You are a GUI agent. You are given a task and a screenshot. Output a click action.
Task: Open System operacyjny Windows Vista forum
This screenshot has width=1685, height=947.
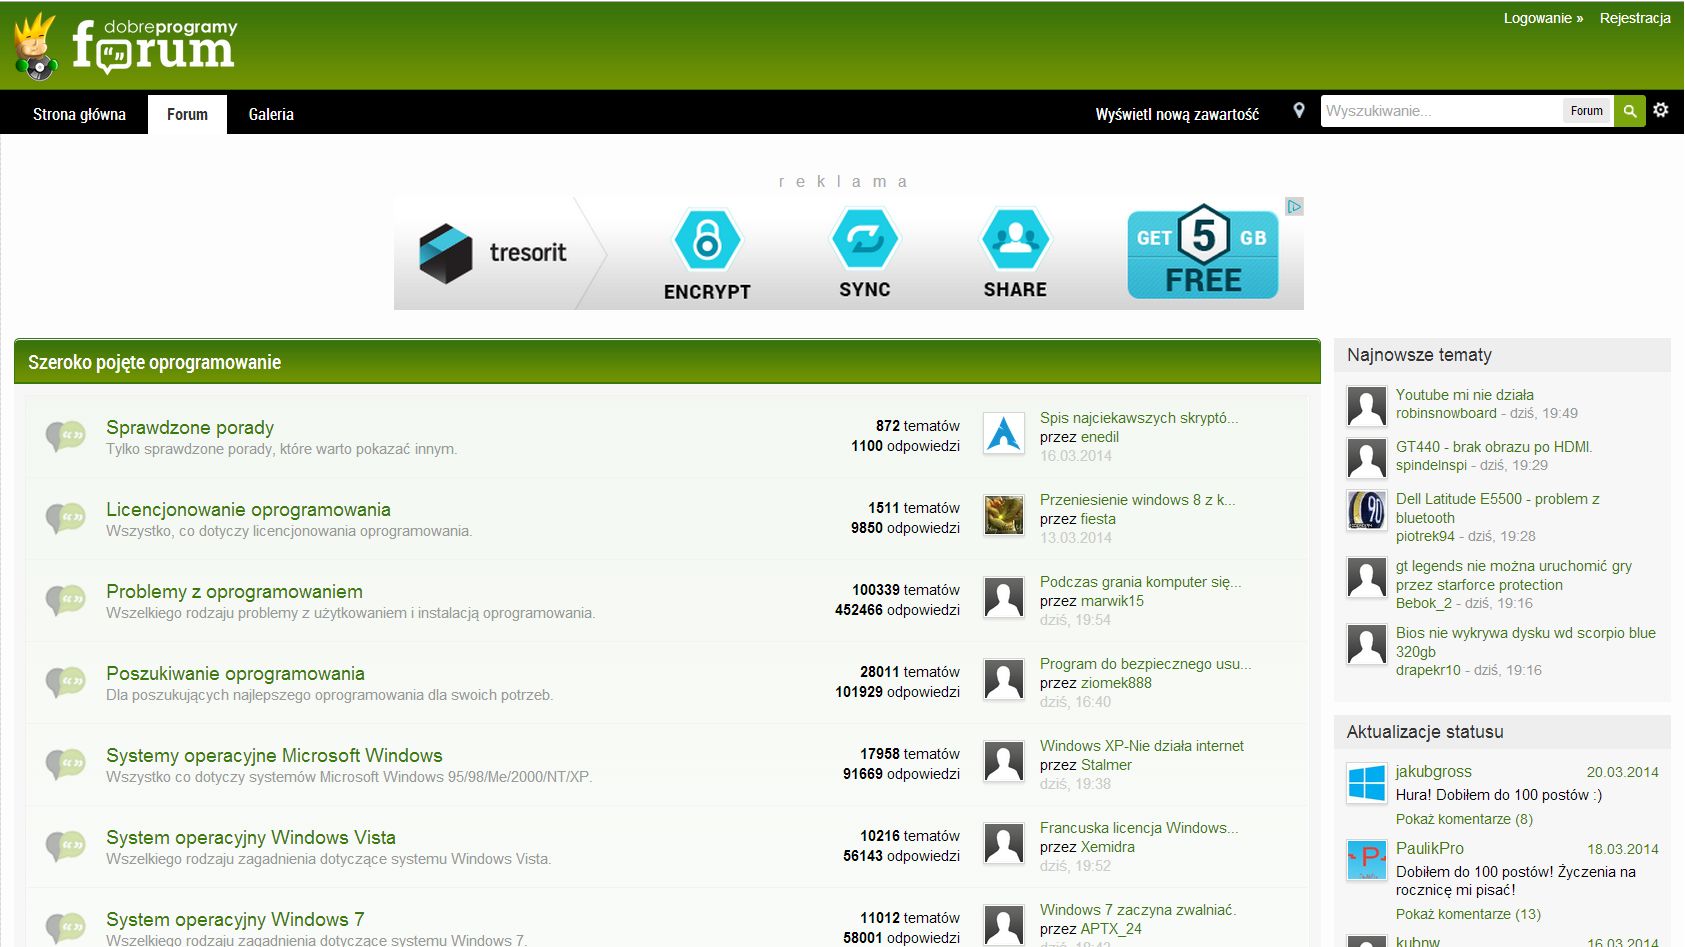(251, 837)
